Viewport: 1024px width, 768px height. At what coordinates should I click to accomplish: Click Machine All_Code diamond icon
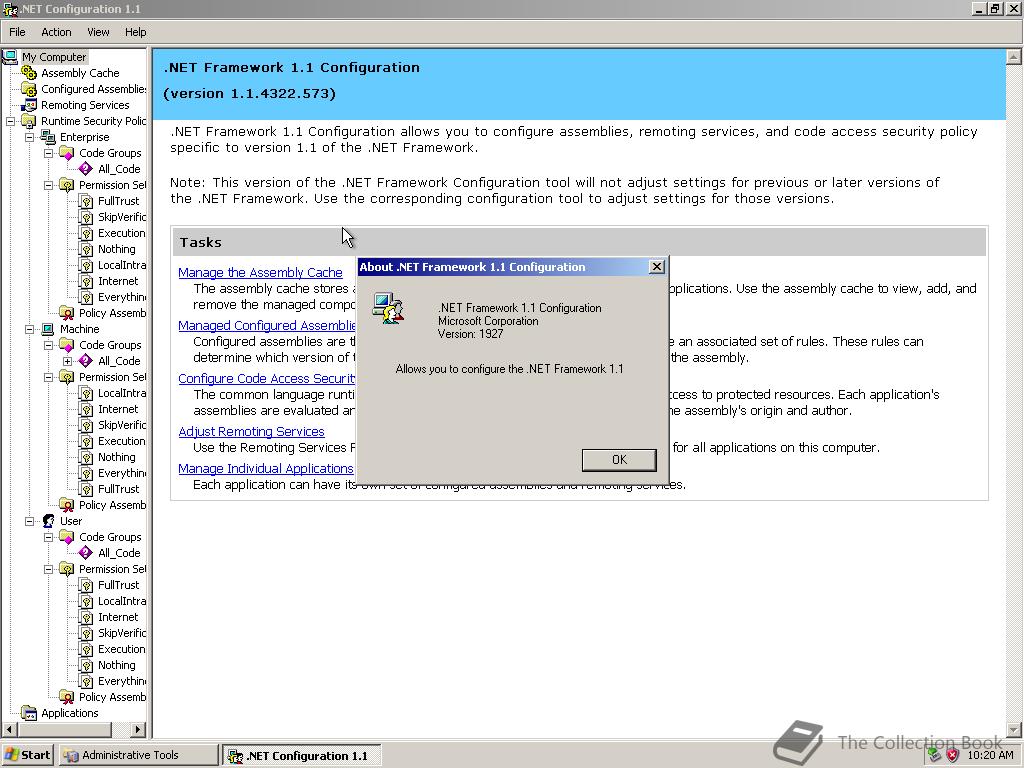[86, 361]
